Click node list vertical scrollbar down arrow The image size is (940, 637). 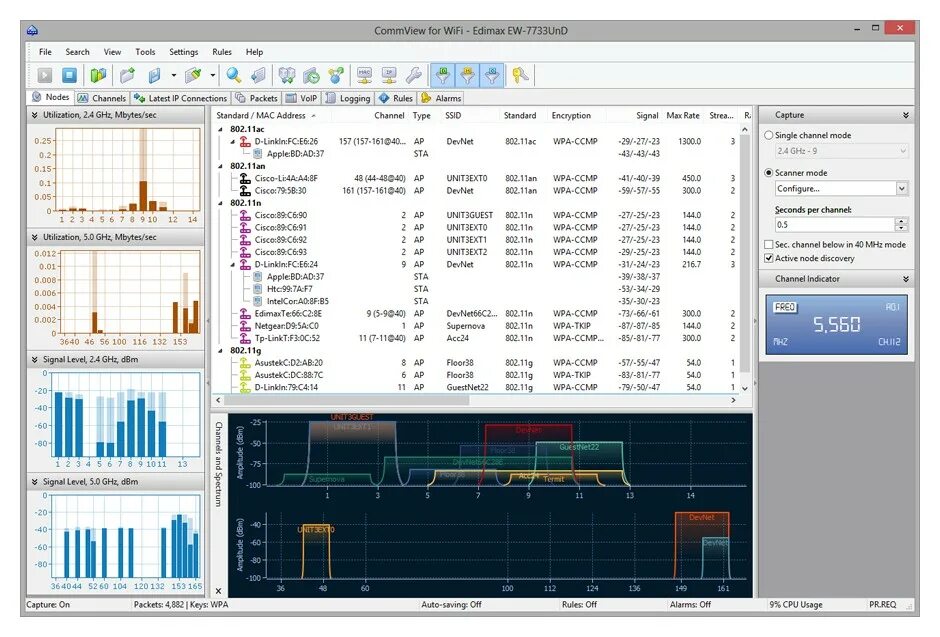pyautogui.click(x=745, y=388)
